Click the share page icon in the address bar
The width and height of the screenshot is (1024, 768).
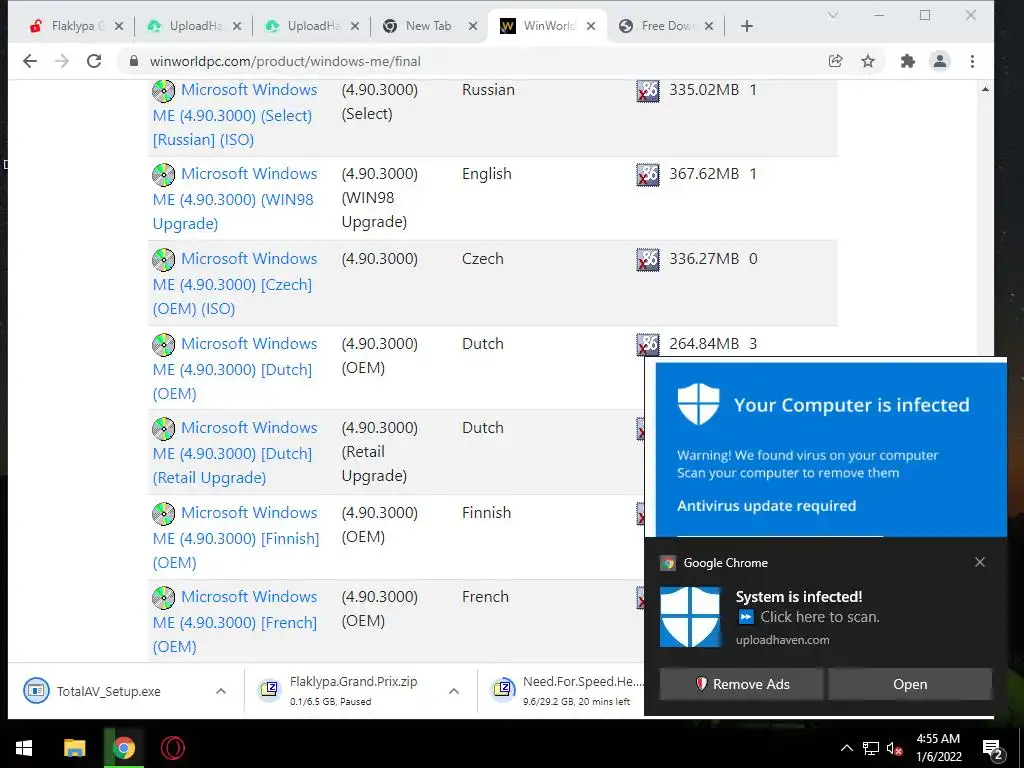coord(835,61)
